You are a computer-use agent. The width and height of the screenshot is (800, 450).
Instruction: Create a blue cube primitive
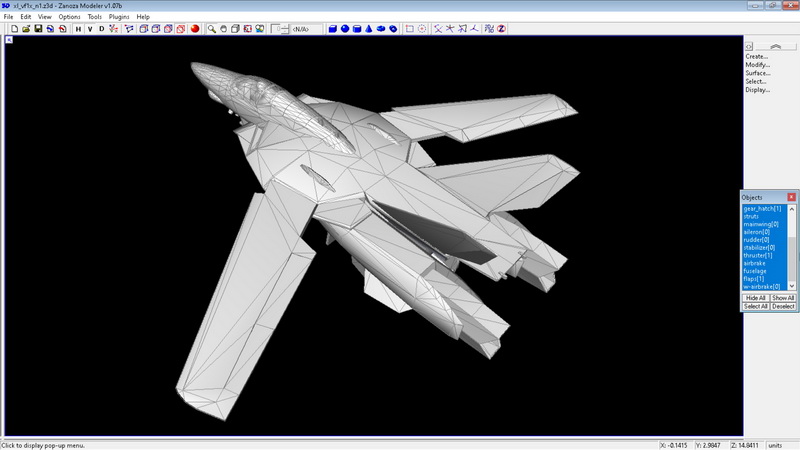click(333, 29)
